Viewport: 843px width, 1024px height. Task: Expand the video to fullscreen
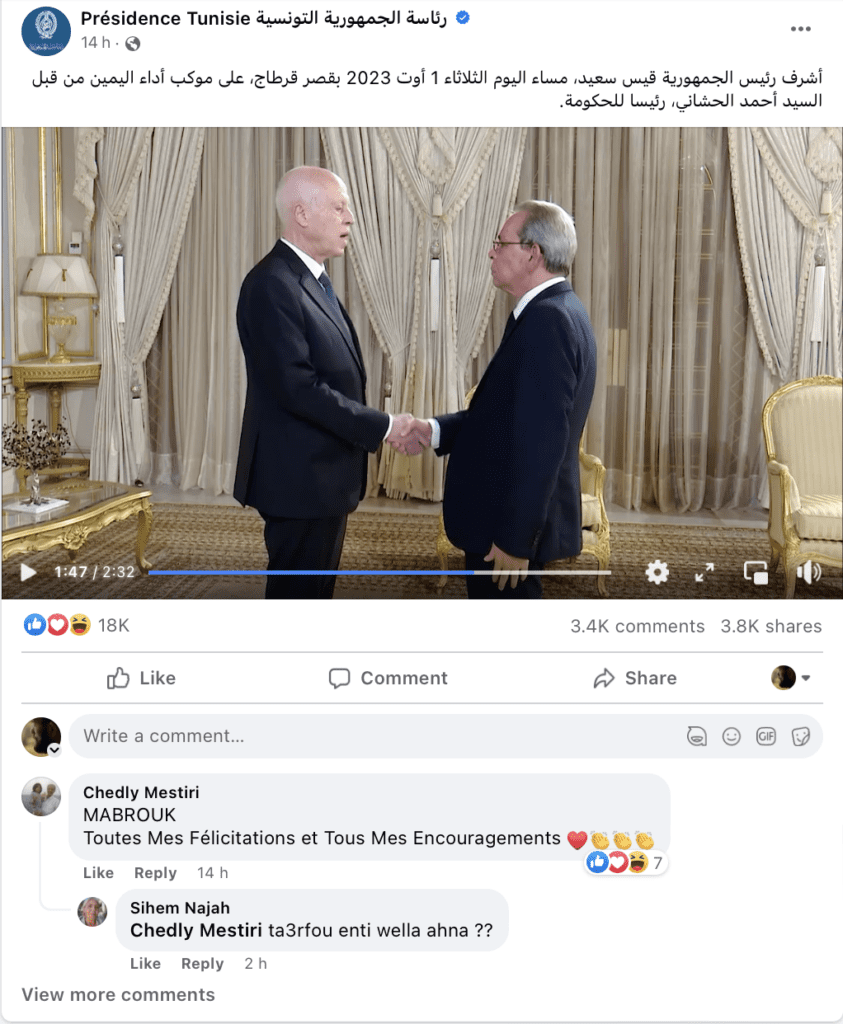tap(704, 573)
